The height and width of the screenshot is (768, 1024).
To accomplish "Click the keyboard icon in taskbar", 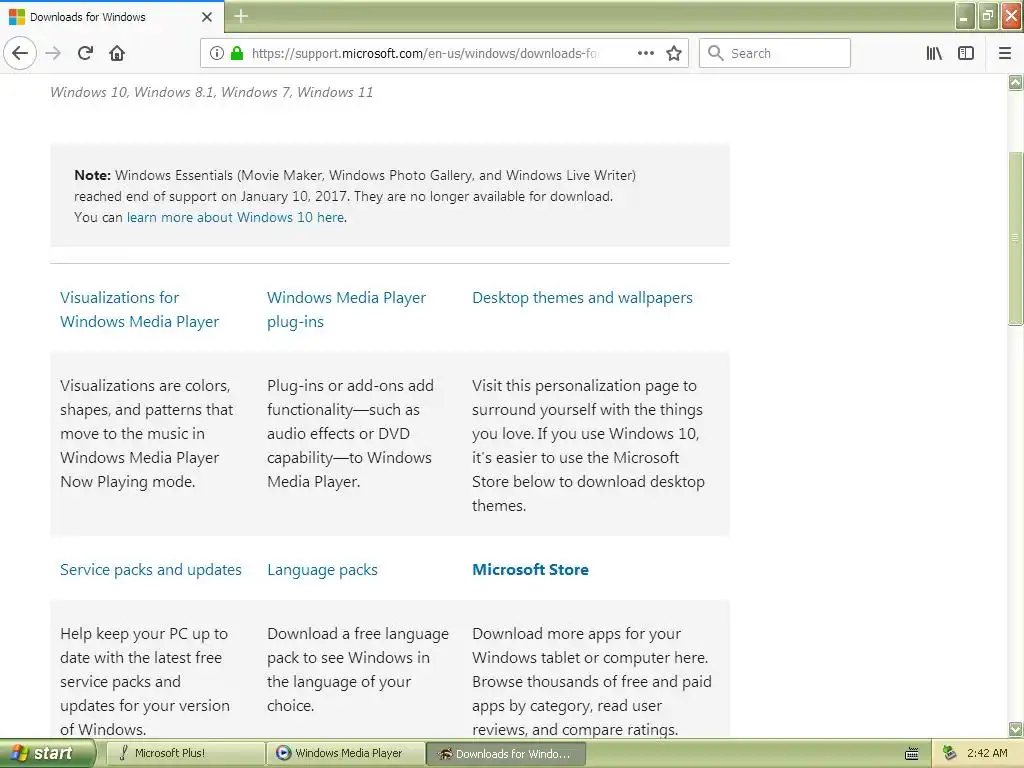I will 912,754.
